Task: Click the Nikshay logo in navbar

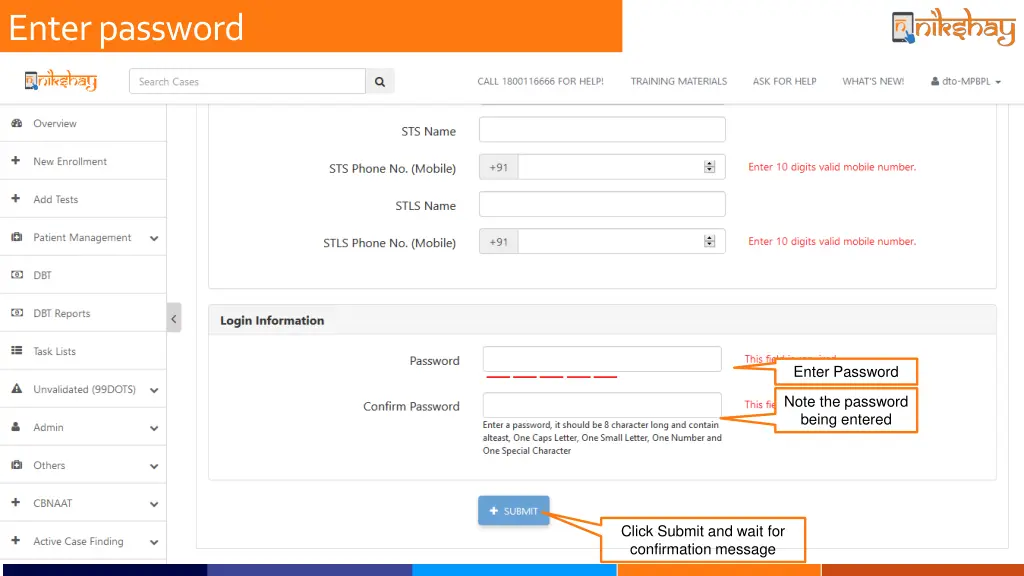Action: click(x=61, y=81)
